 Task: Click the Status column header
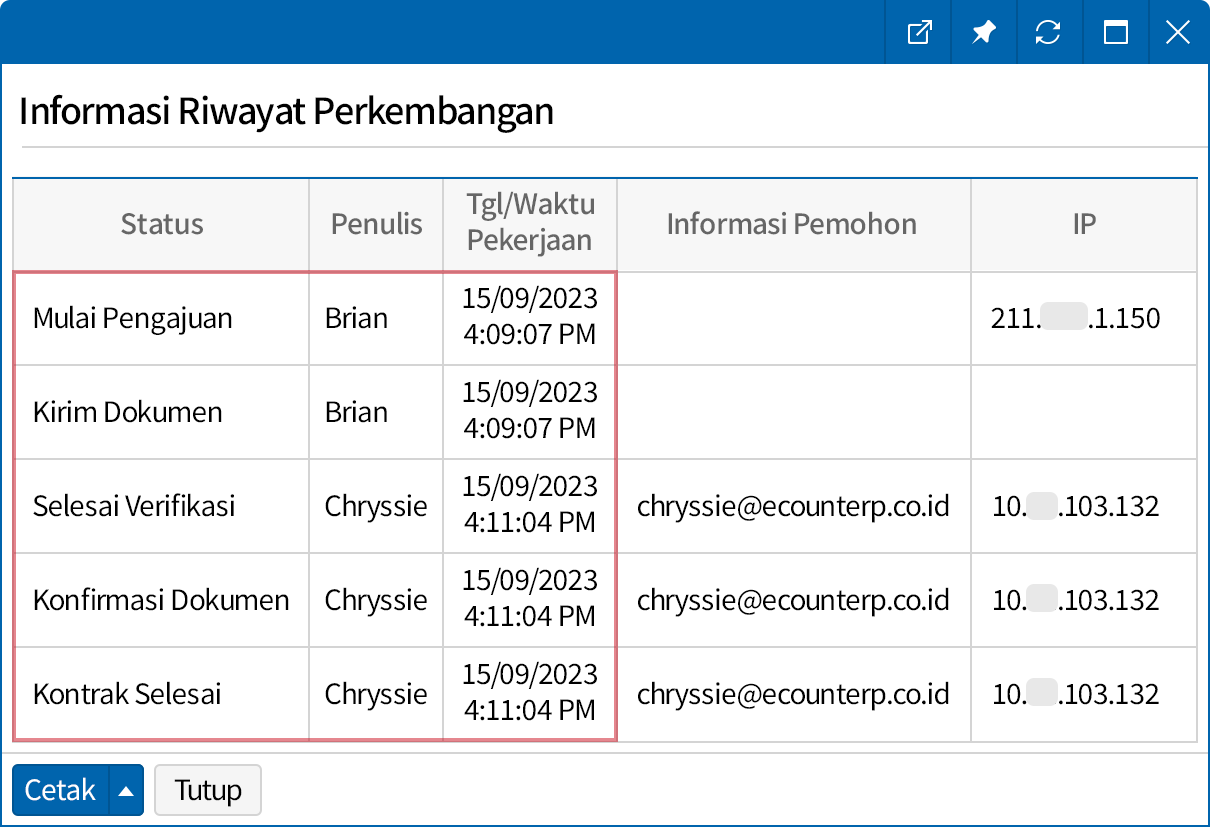tap(161, 224)
